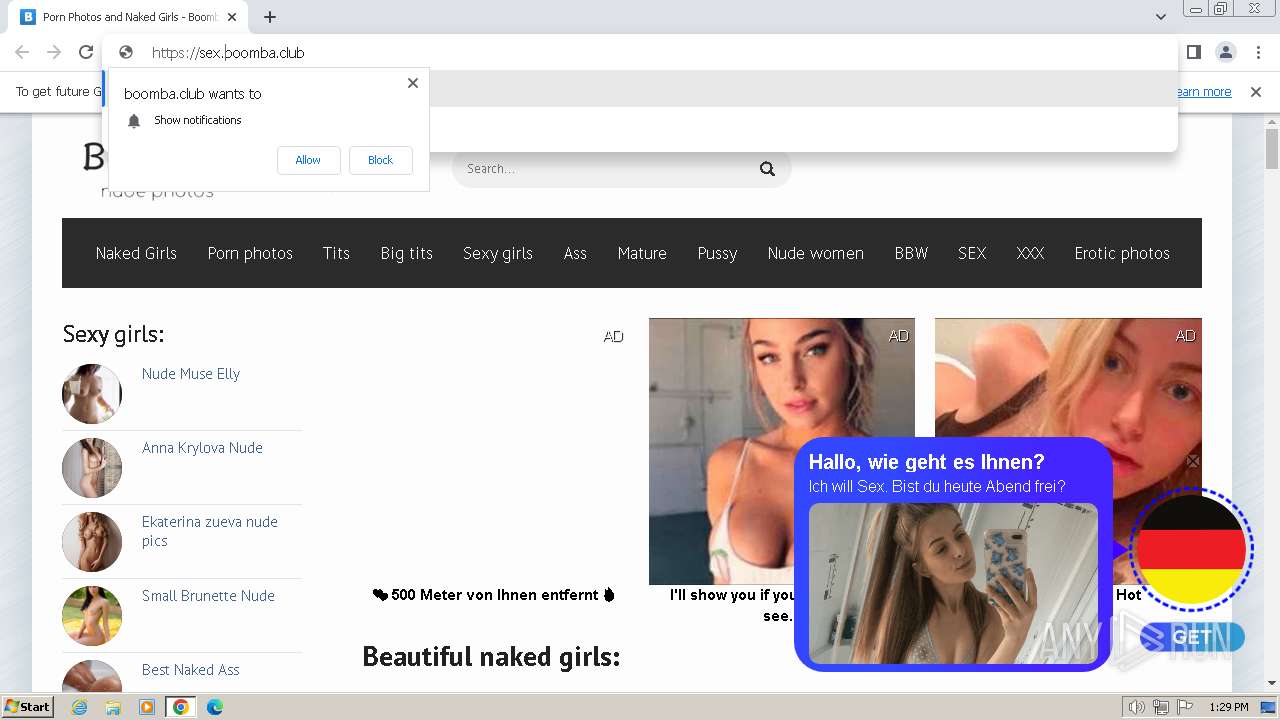Click the German flag circle icon
This screenshot has height=720, width=1280.
coord(1191,549)
